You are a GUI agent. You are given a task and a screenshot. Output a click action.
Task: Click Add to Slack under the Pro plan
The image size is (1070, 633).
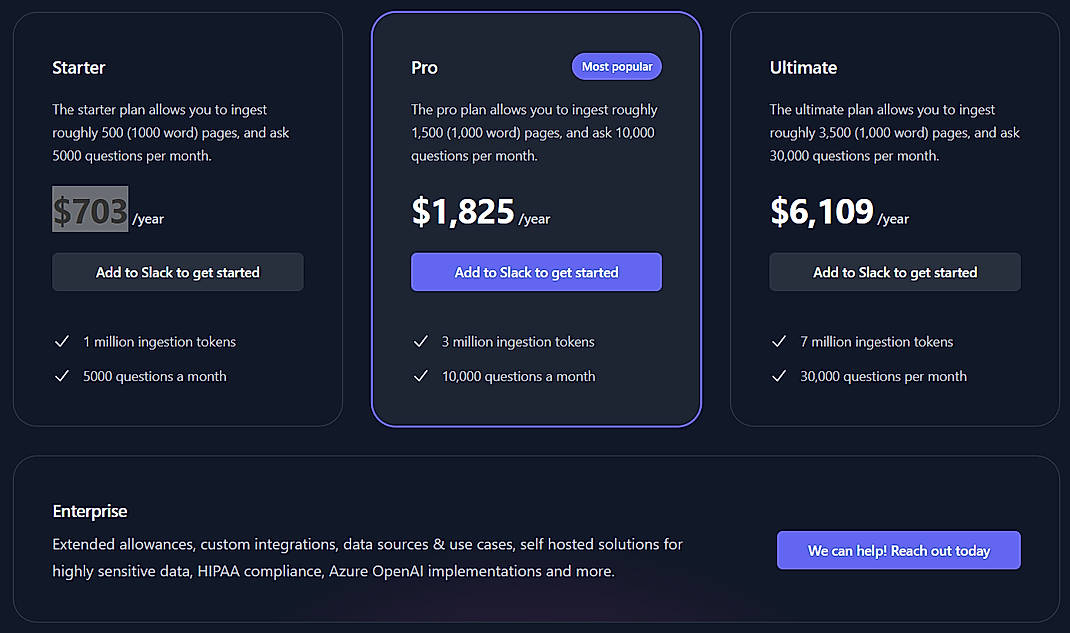[536, 271]
